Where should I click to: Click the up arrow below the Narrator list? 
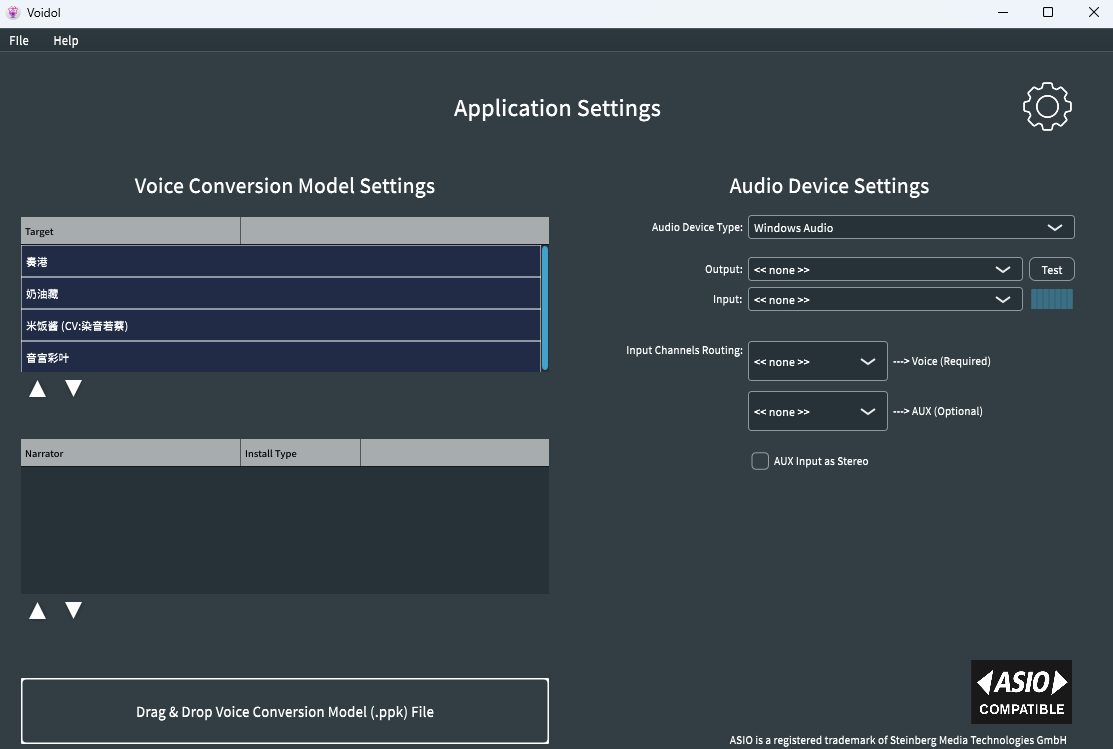[x=38, y=611]
